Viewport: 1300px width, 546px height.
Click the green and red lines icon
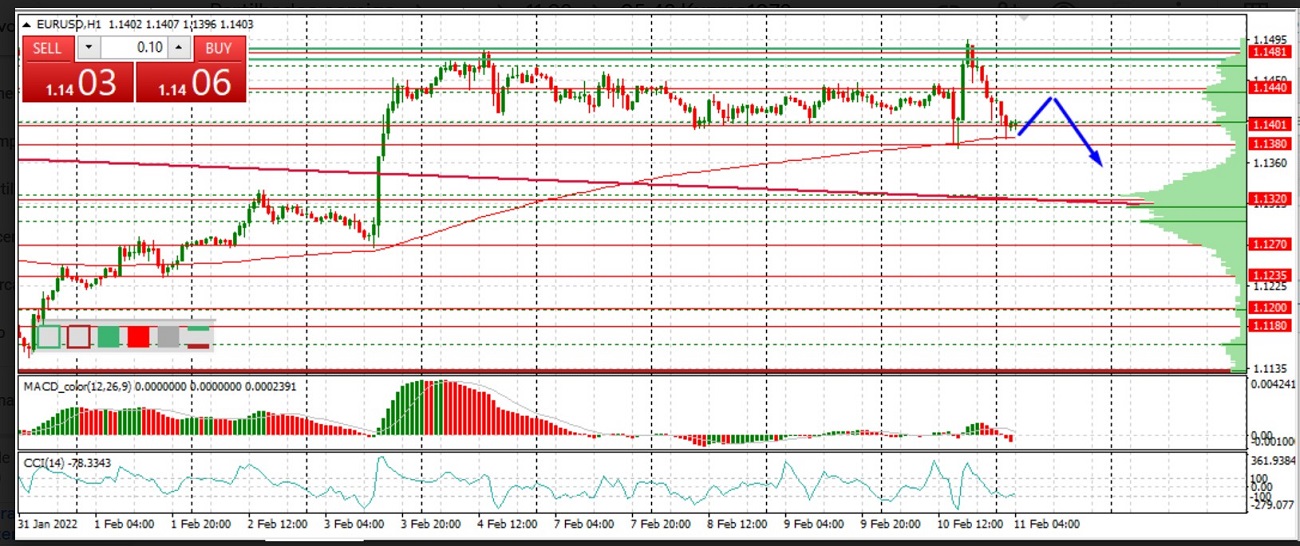pos(198,336)
